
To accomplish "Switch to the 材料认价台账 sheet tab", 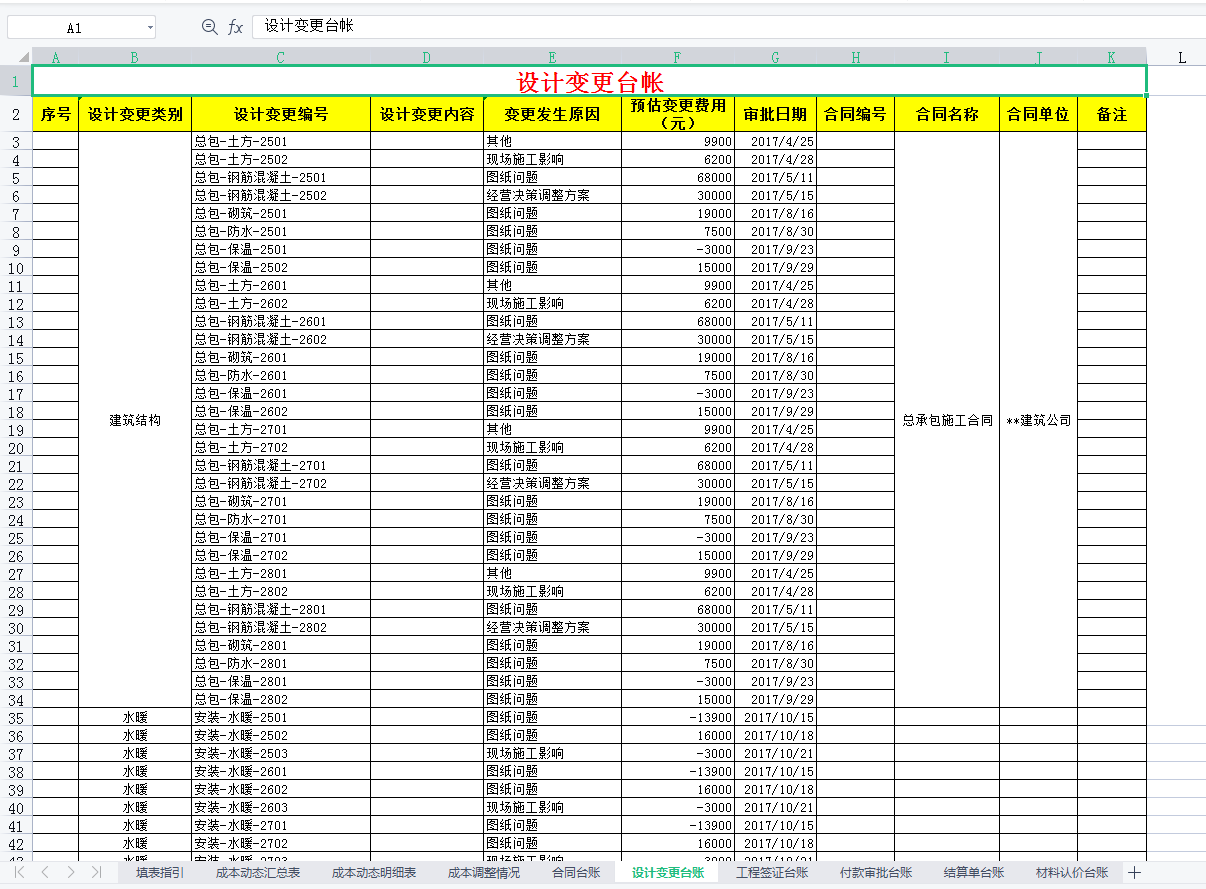I will [x=1072, y=872].
